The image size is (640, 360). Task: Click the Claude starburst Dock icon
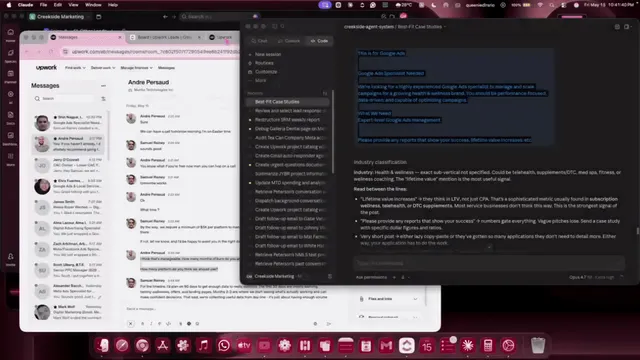pos(467,345)
